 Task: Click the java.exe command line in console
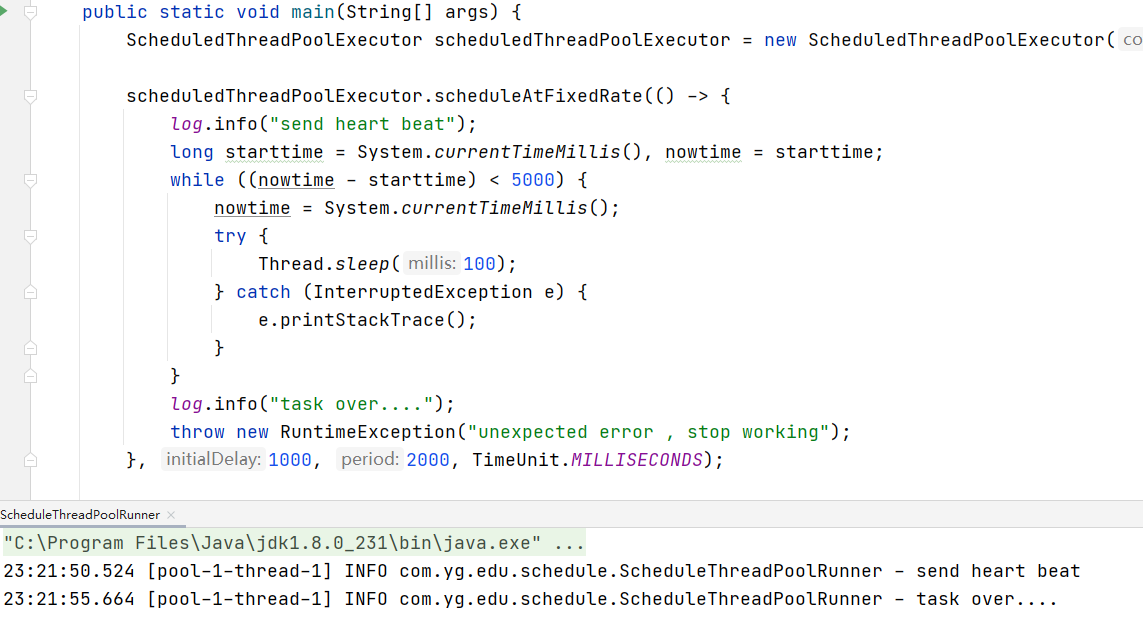(294, 544)
